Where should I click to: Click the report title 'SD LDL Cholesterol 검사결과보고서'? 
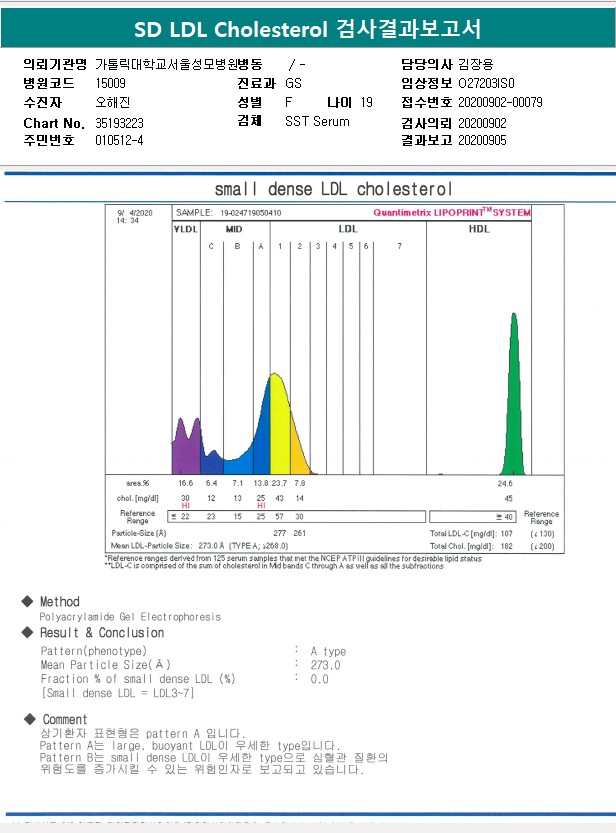click(307, 29)
